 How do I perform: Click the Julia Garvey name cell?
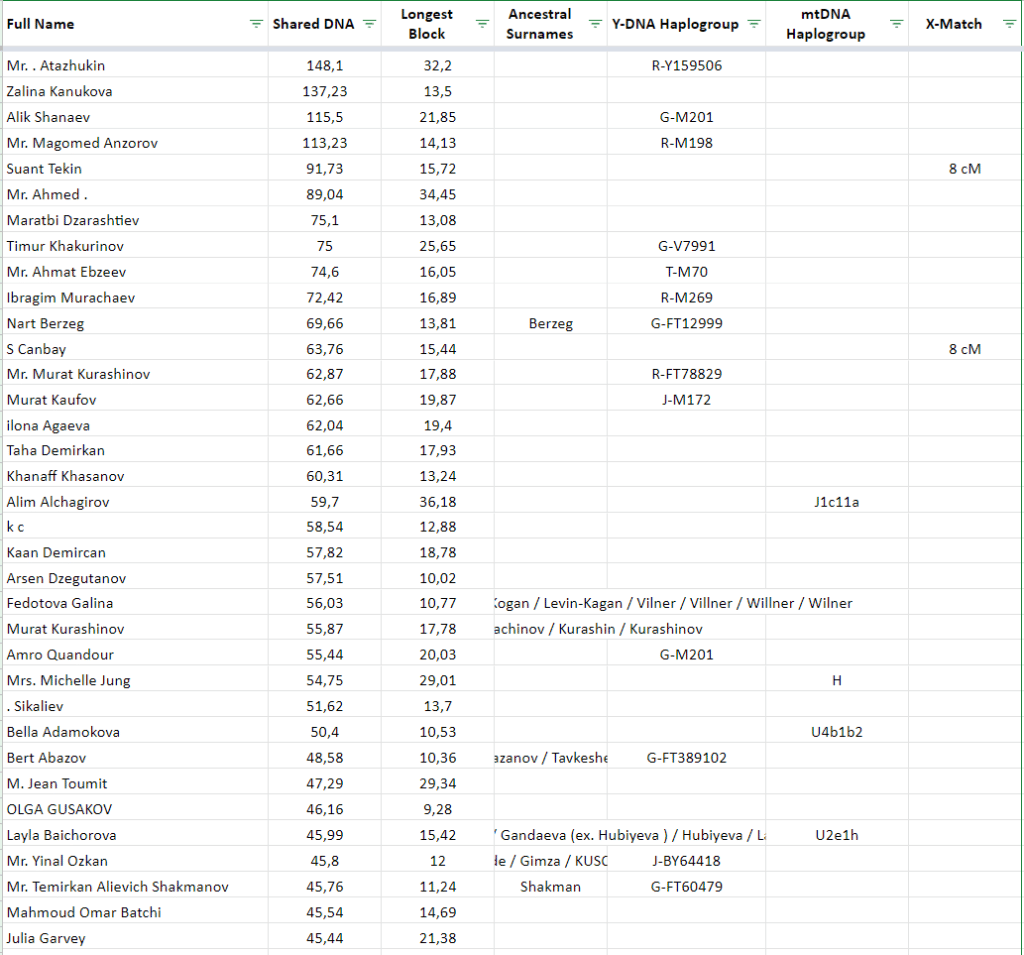pyautogui.click(x=46, y=938)
